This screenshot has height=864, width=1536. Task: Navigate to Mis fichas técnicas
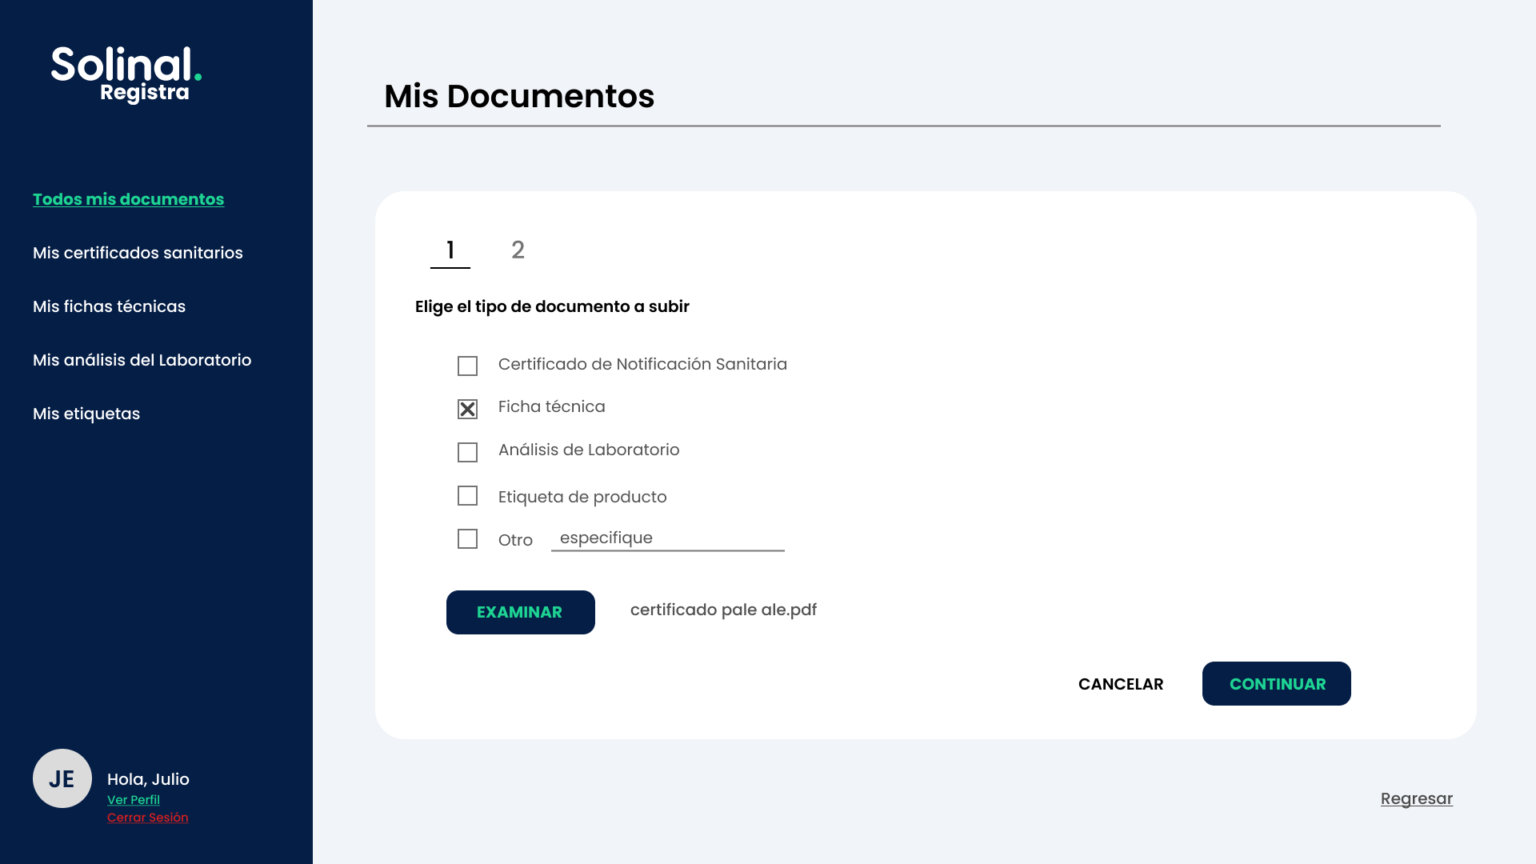click(x=109, y=306)
